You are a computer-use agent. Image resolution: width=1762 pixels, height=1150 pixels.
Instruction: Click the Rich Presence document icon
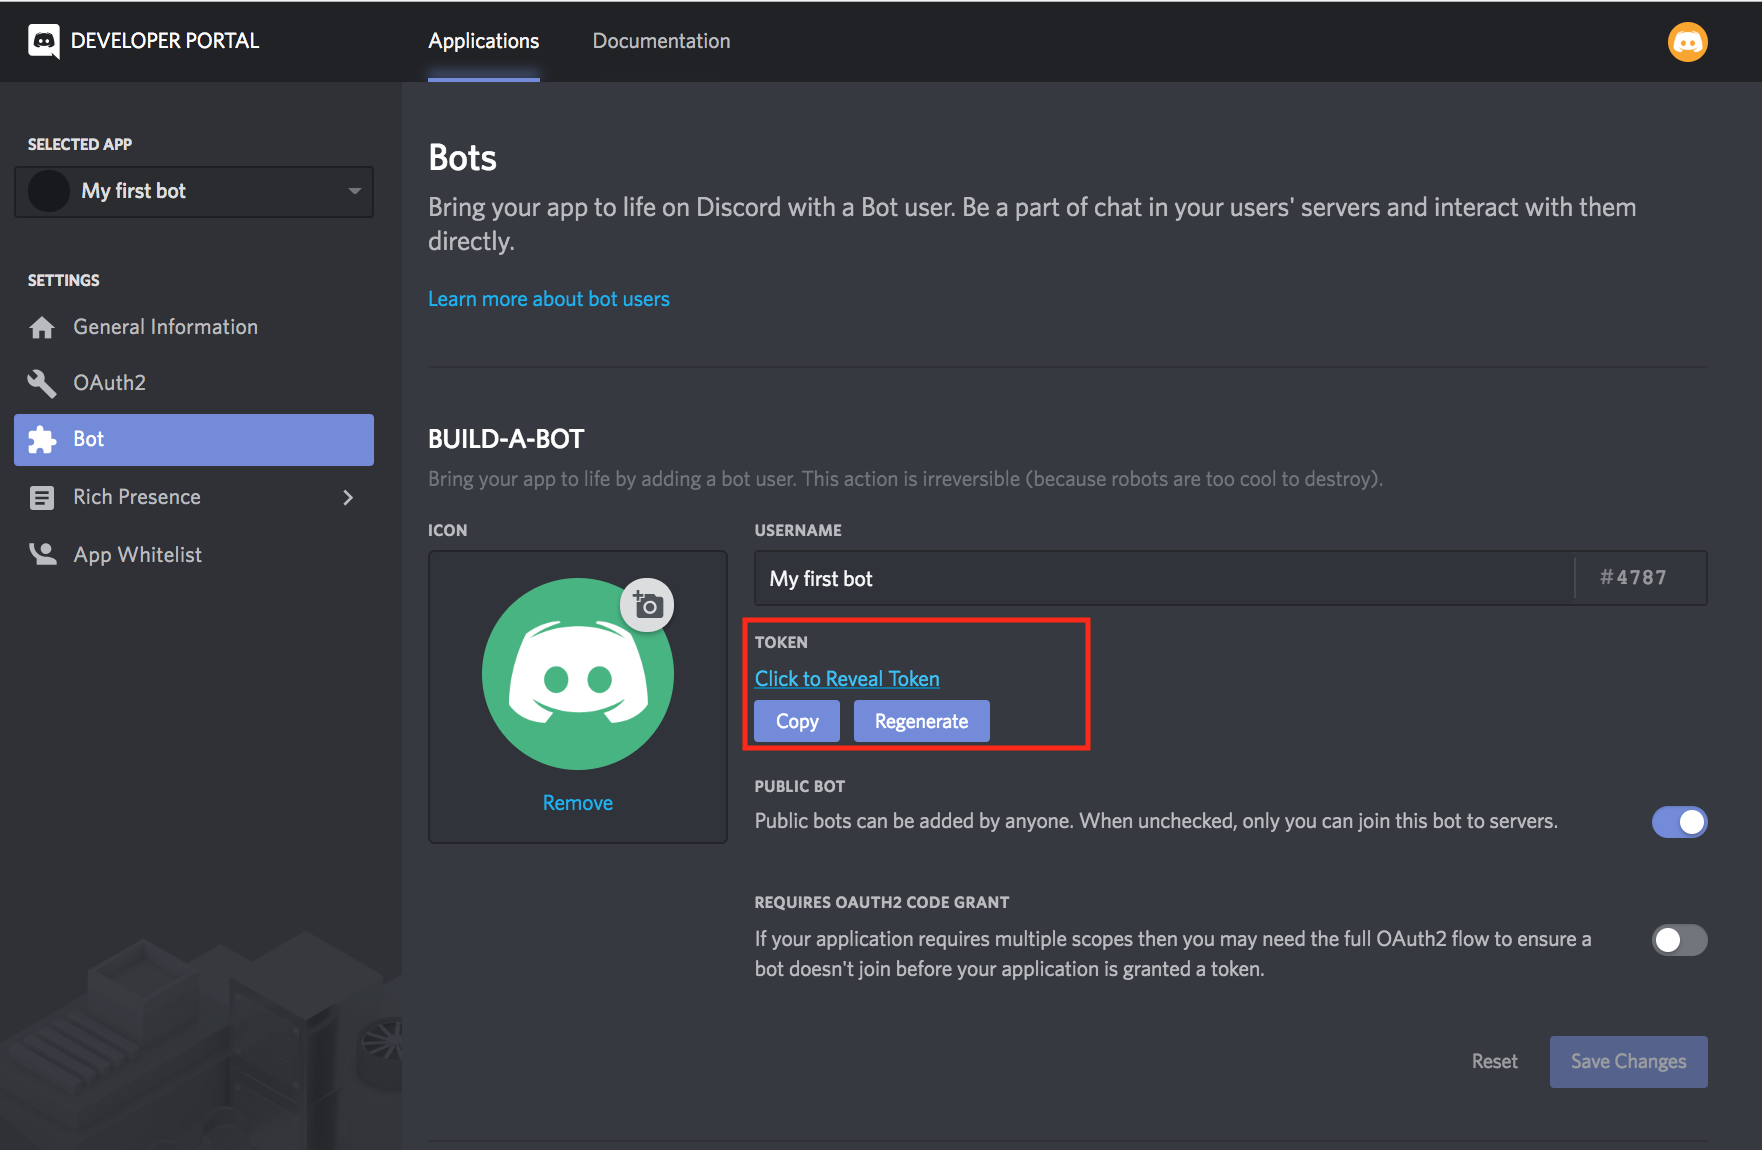[x=42, y=497]
